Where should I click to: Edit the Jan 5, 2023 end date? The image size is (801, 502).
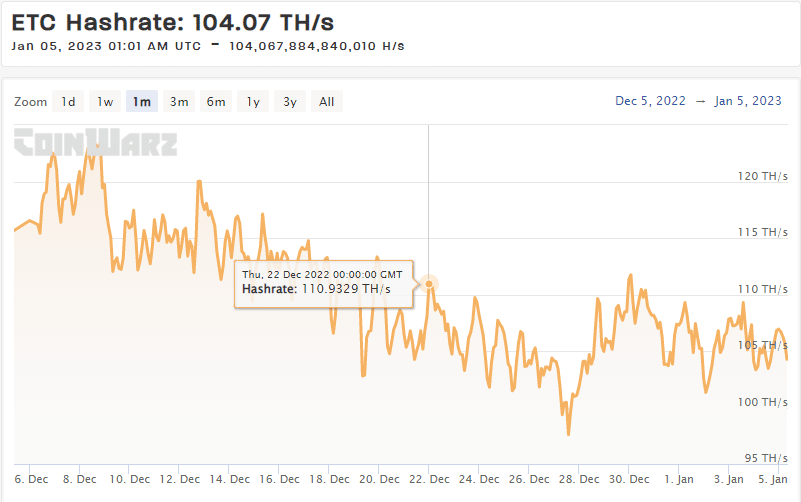(748, 101)
